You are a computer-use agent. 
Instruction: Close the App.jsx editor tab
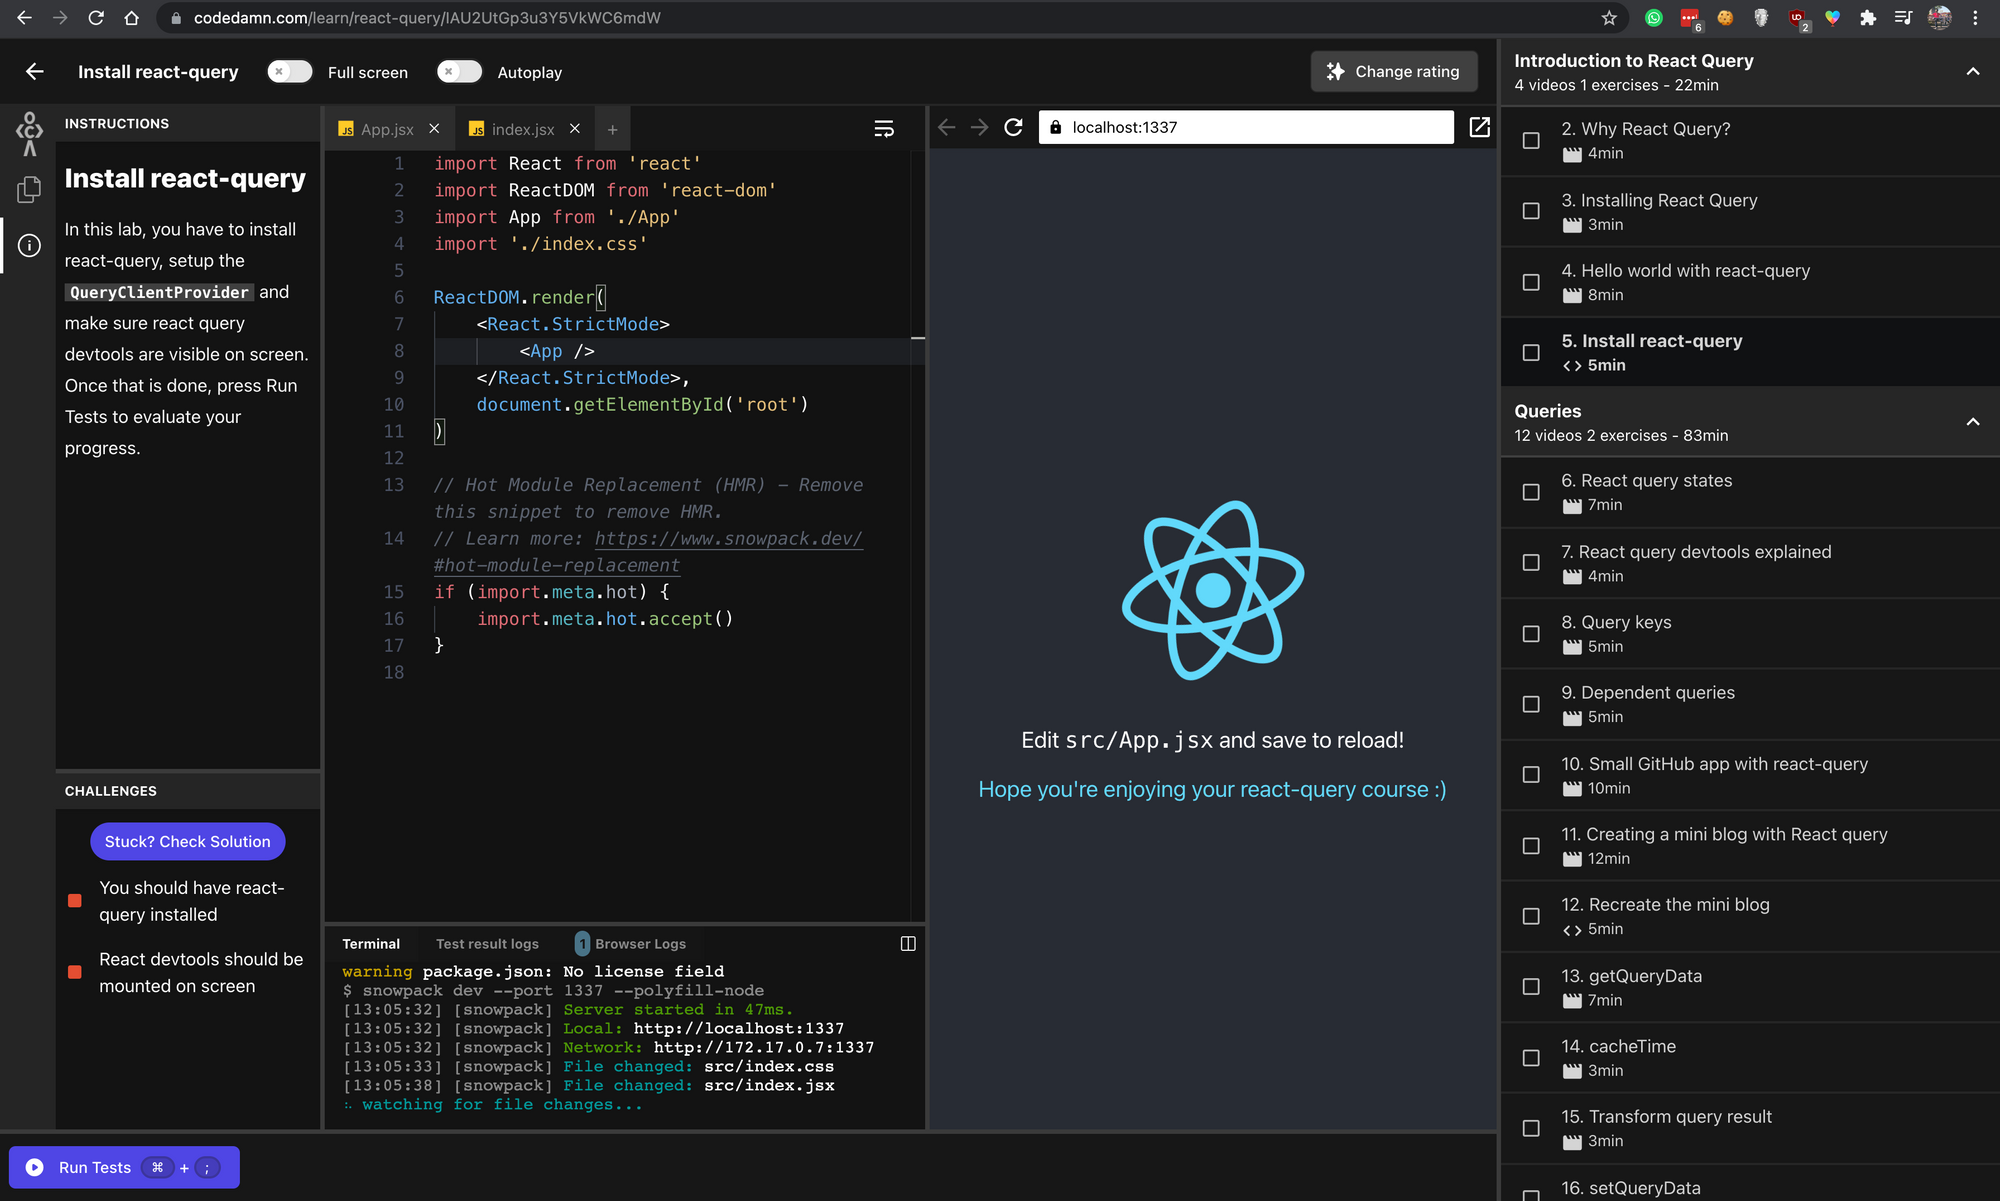(434, 129)
